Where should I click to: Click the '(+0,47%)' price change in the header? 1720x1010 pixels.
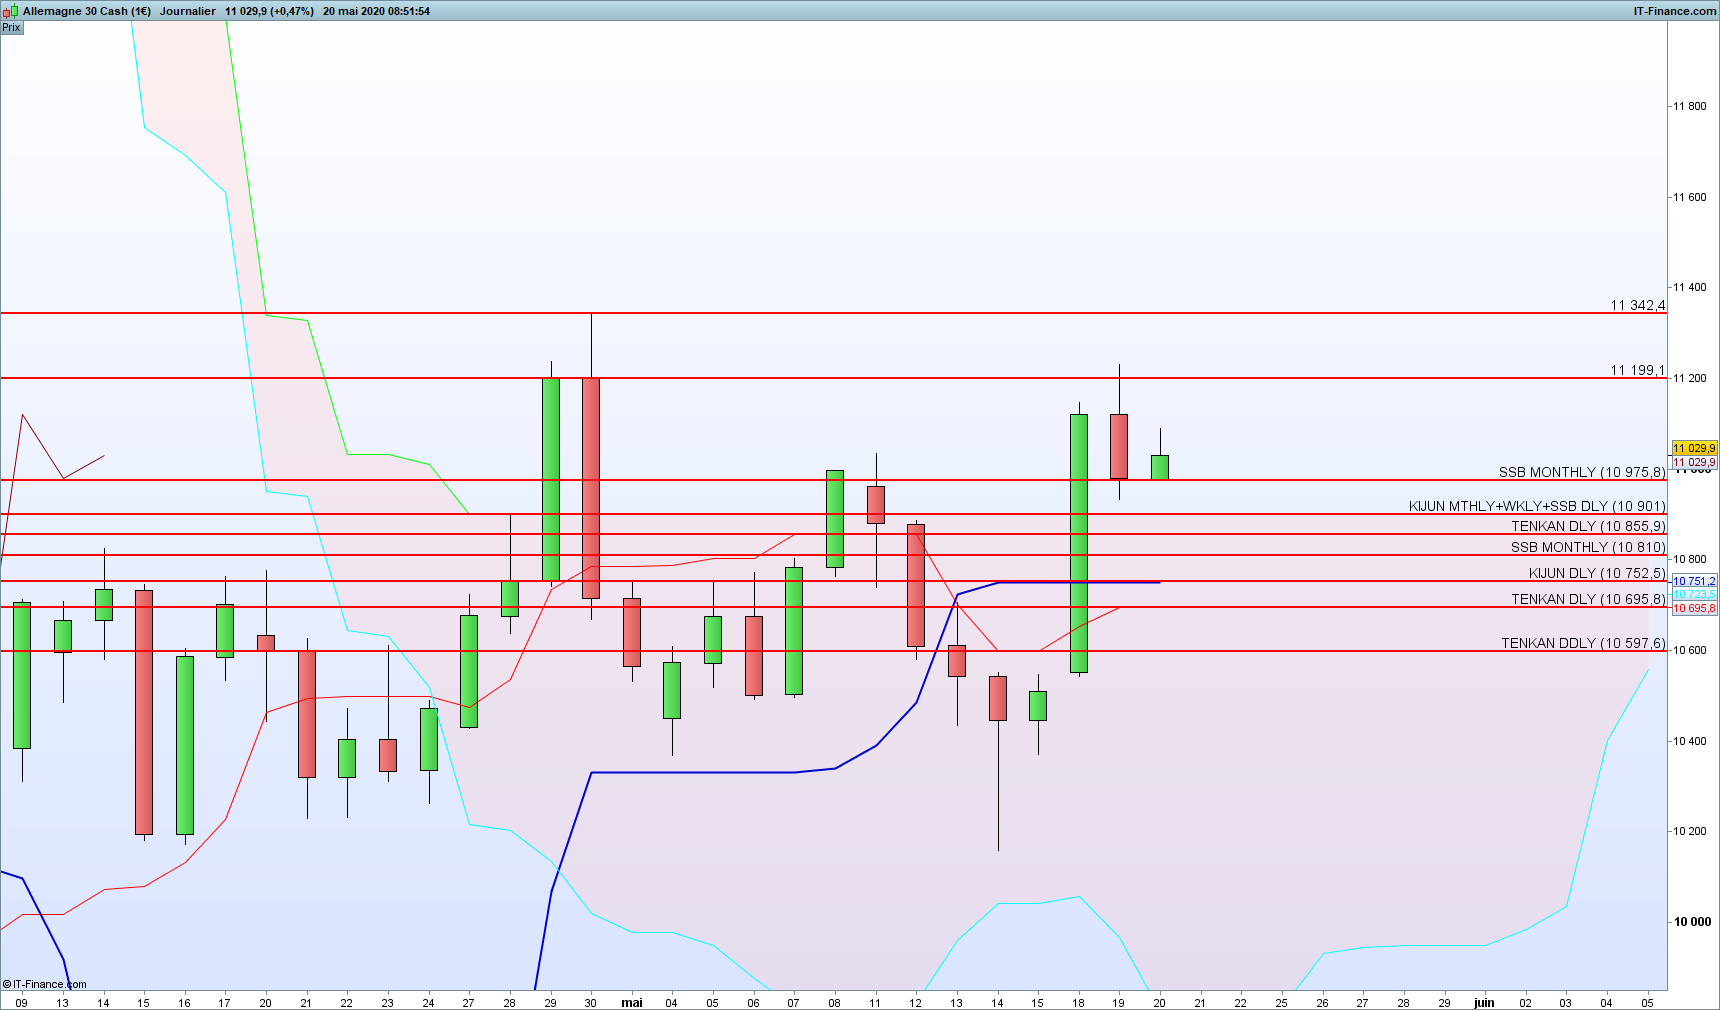pos(291,11)
